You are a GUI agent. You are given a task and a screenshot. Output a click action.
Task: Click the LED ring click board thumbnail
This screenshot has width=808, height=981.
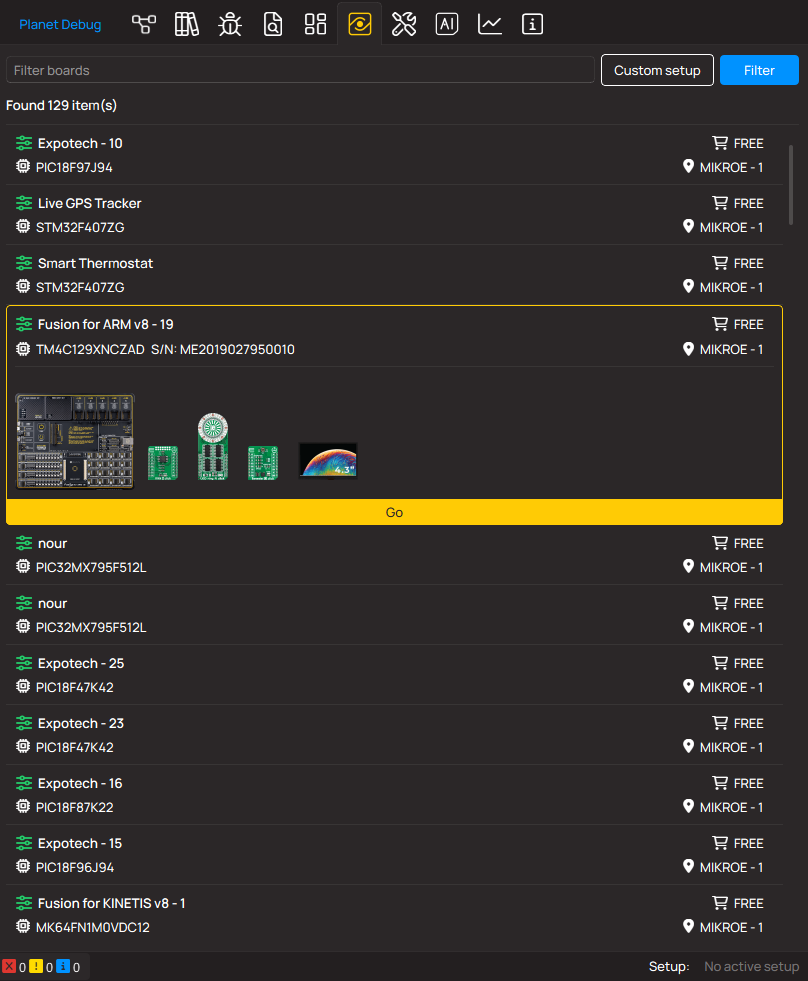[x=213, y=446]
